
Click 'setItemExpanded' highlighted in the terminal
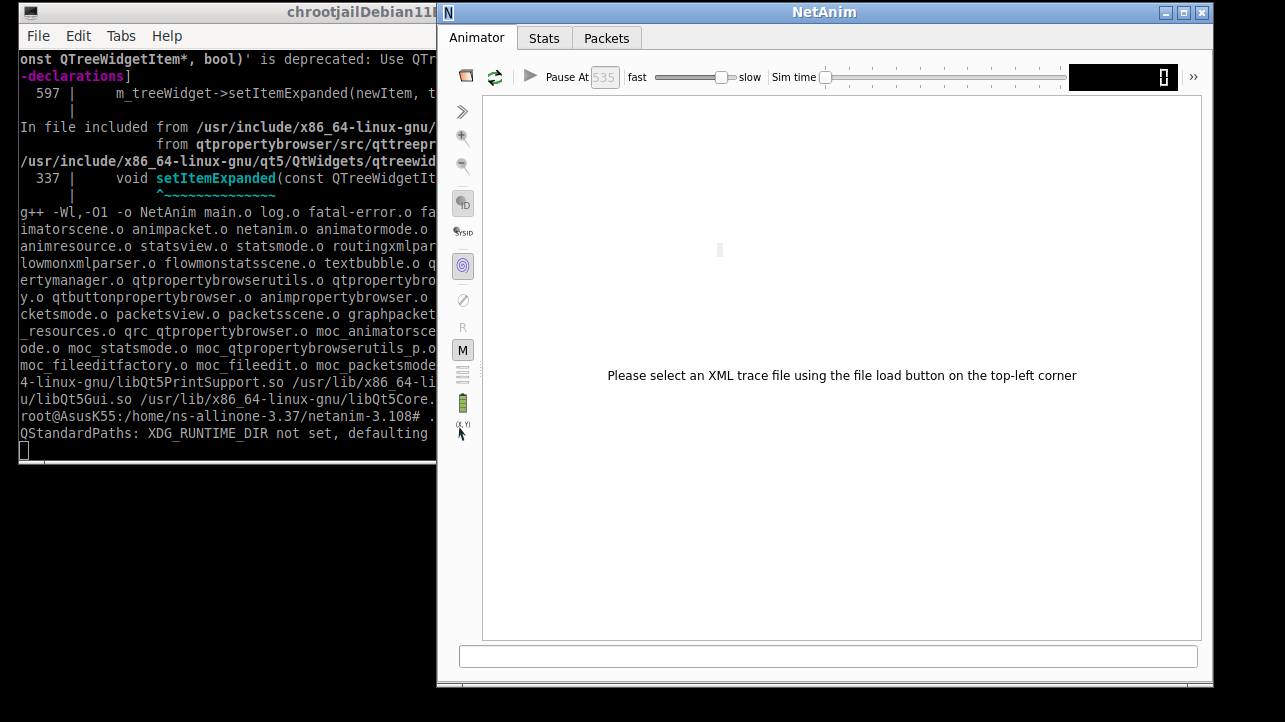[216, 178]
